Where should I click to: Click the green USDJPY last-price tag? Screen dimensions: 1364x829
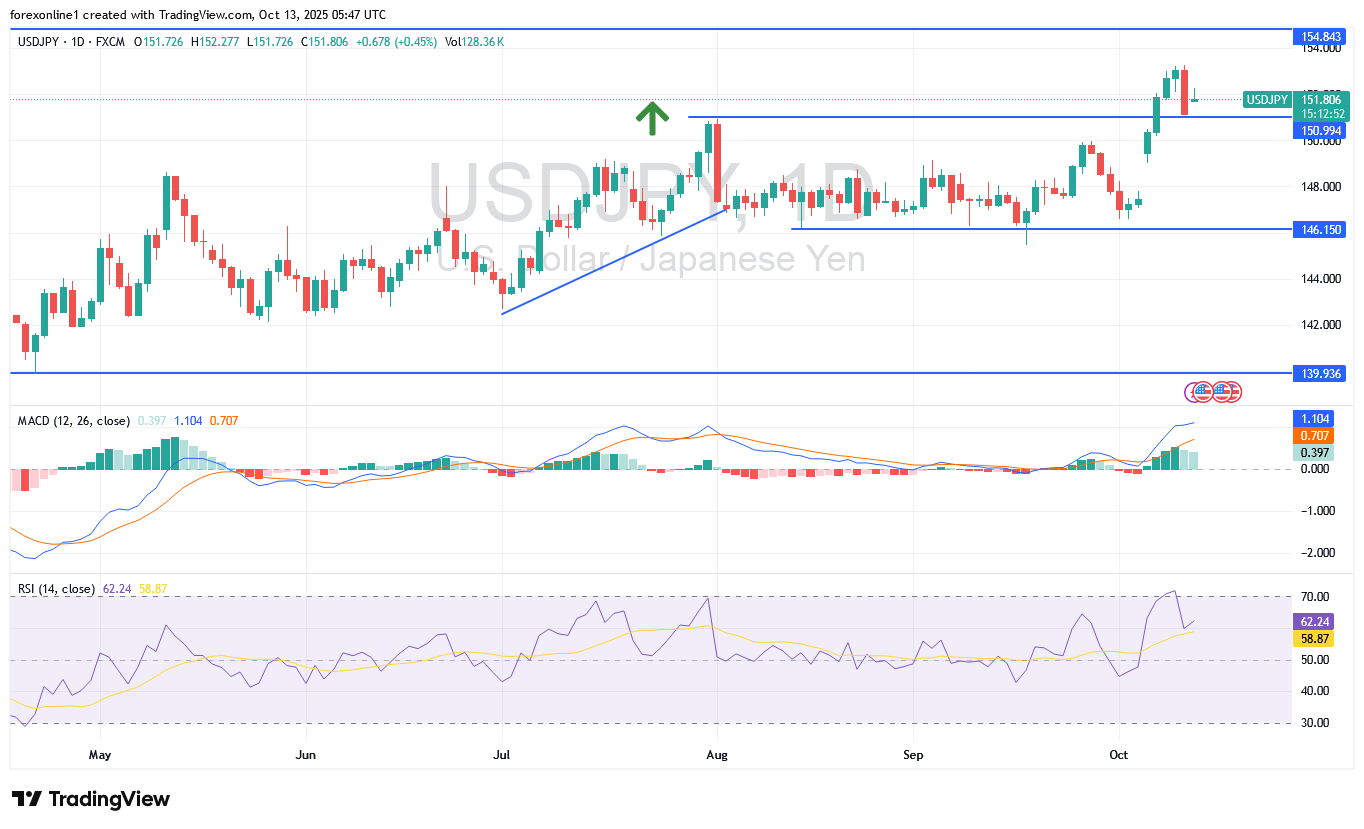[1267, 99]
